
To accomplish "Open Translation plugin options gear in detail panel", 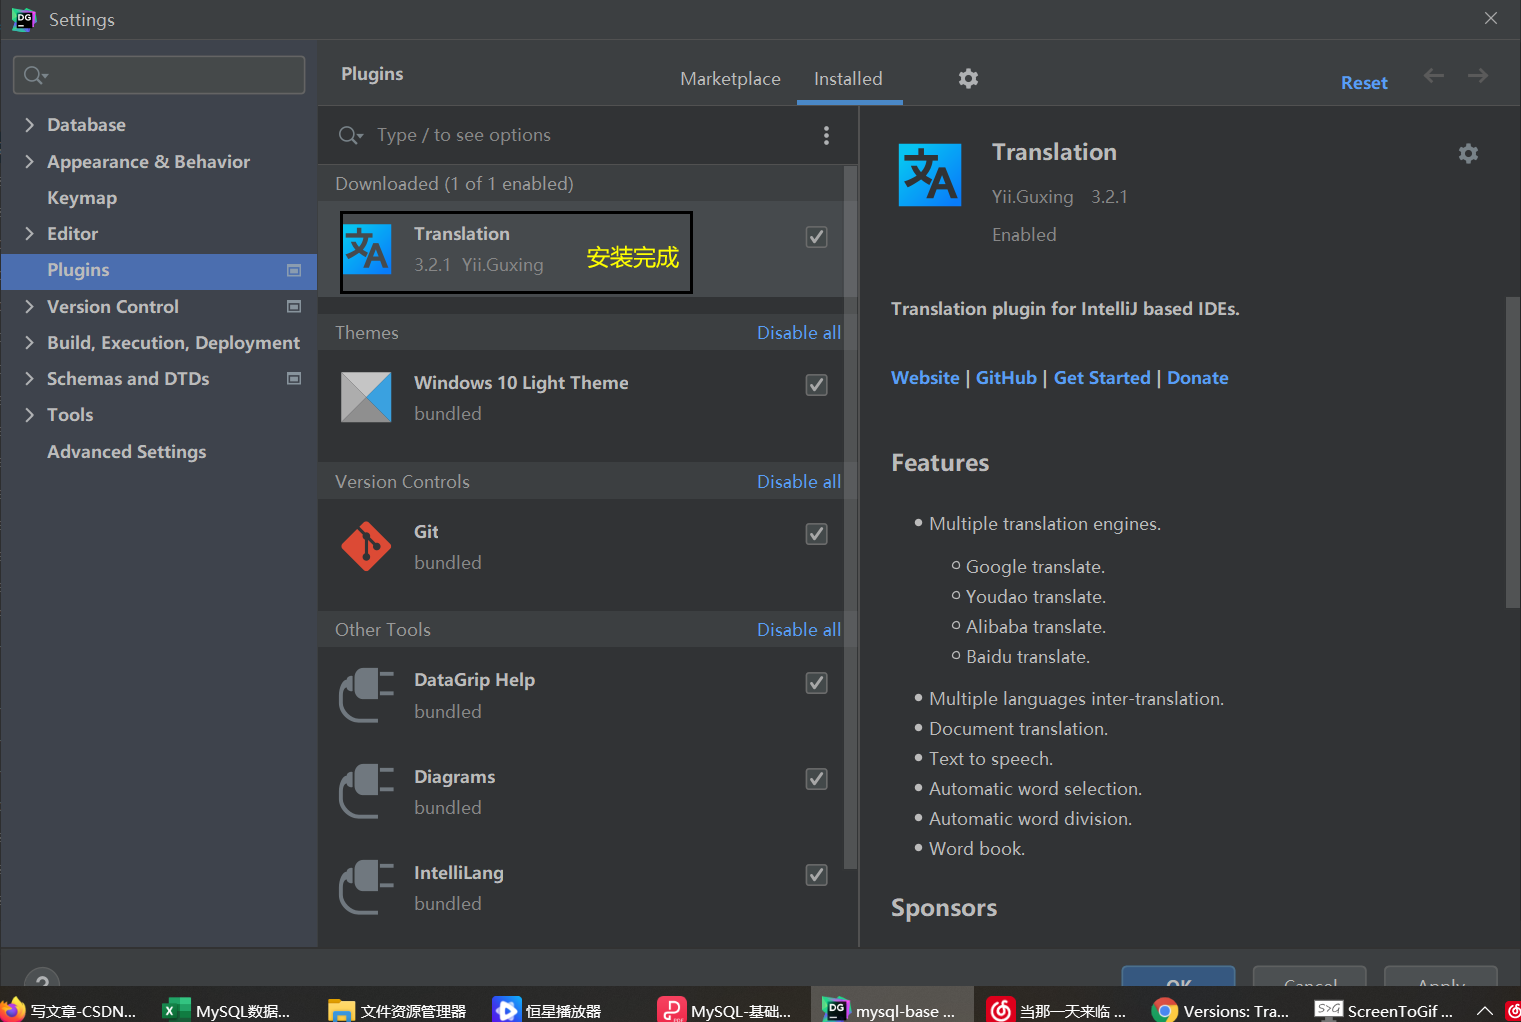I will tap(1467, 153).
